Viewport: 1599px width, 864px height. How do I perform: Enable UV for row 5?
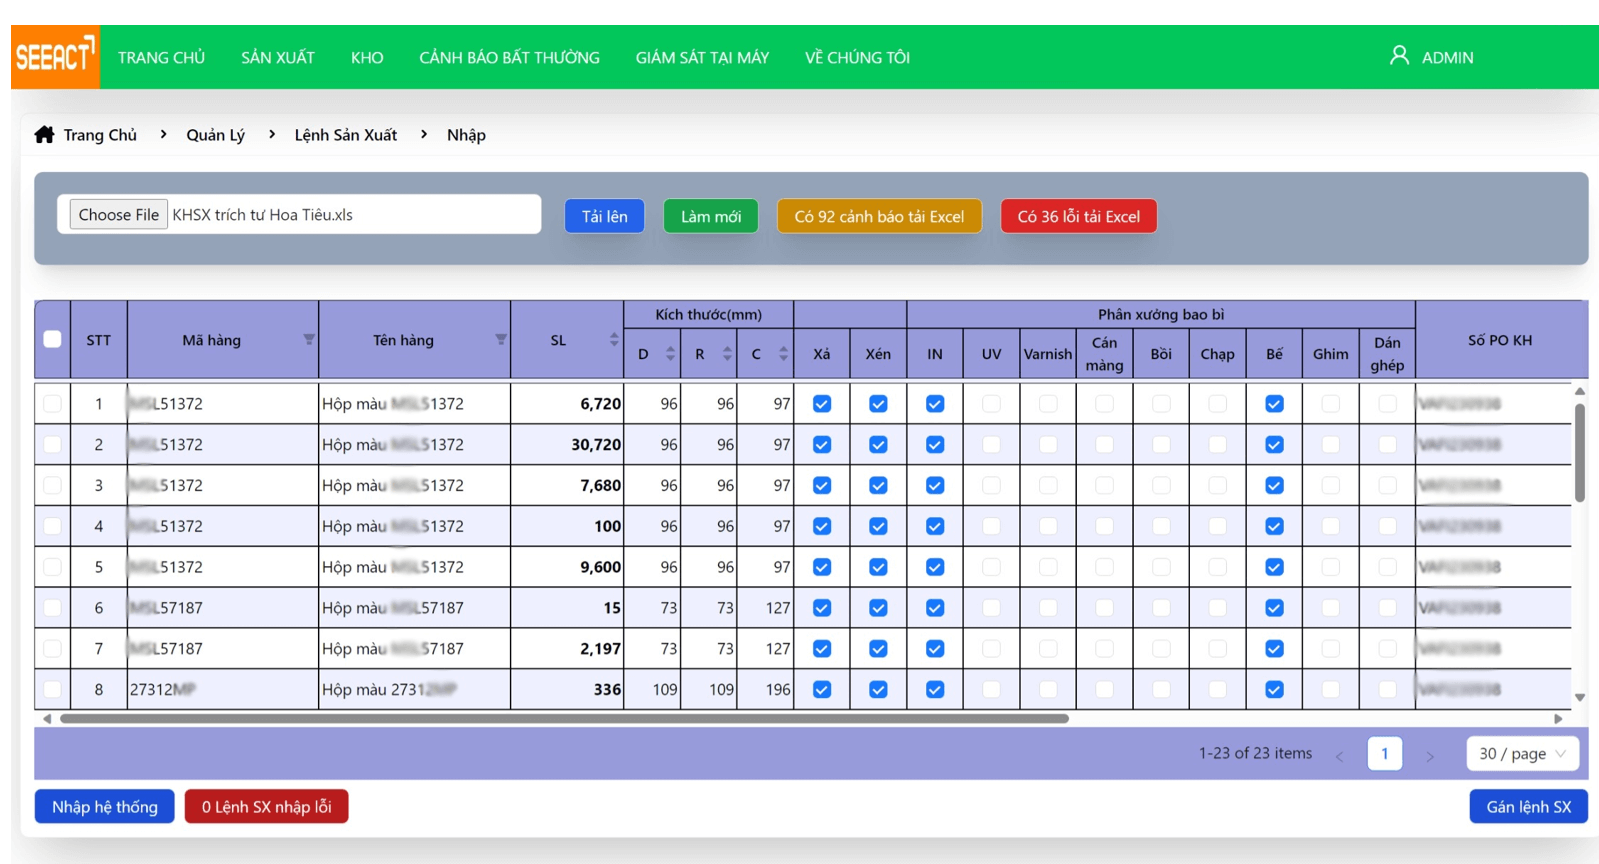pos(991,567)
